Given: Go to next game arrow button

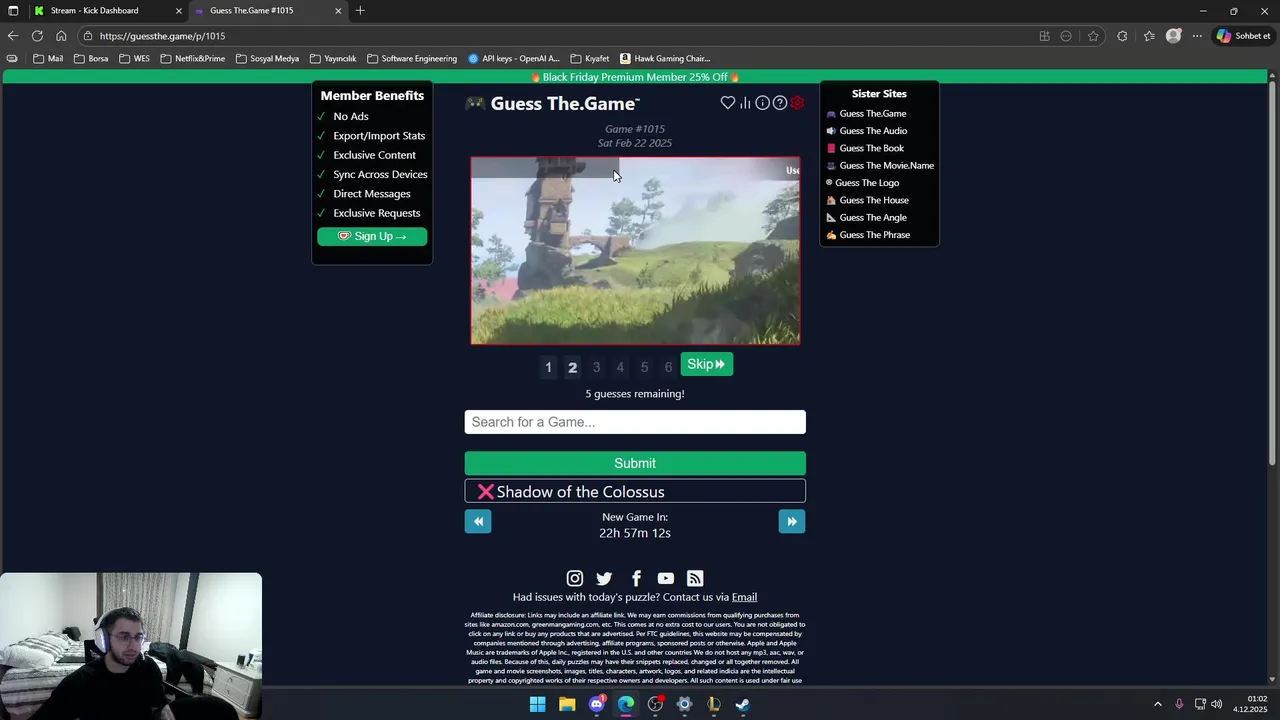Looking at the screenshot, I should pos(792,521).
